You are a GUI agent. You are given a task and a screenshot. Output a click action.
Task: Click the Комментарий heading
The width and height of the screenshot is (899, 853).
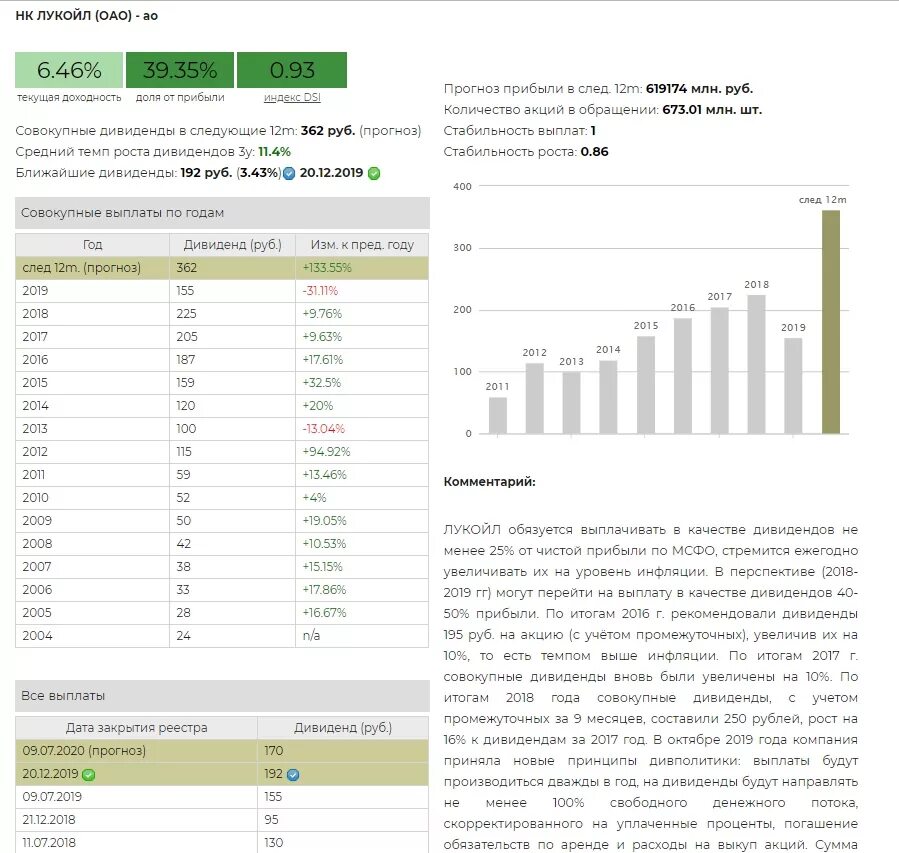(490, 482)
